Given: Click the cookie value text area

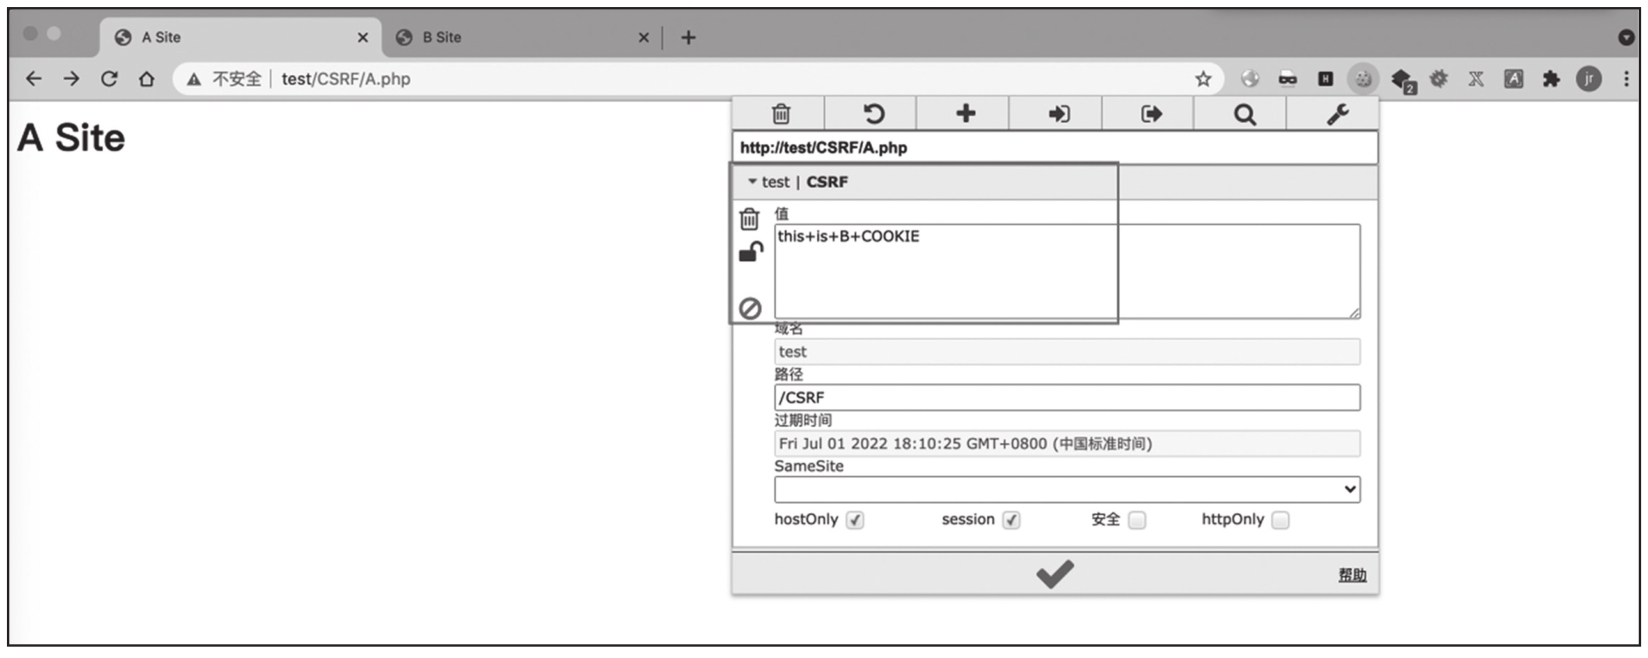Looking at the screenshot, I should (1067, 272).
